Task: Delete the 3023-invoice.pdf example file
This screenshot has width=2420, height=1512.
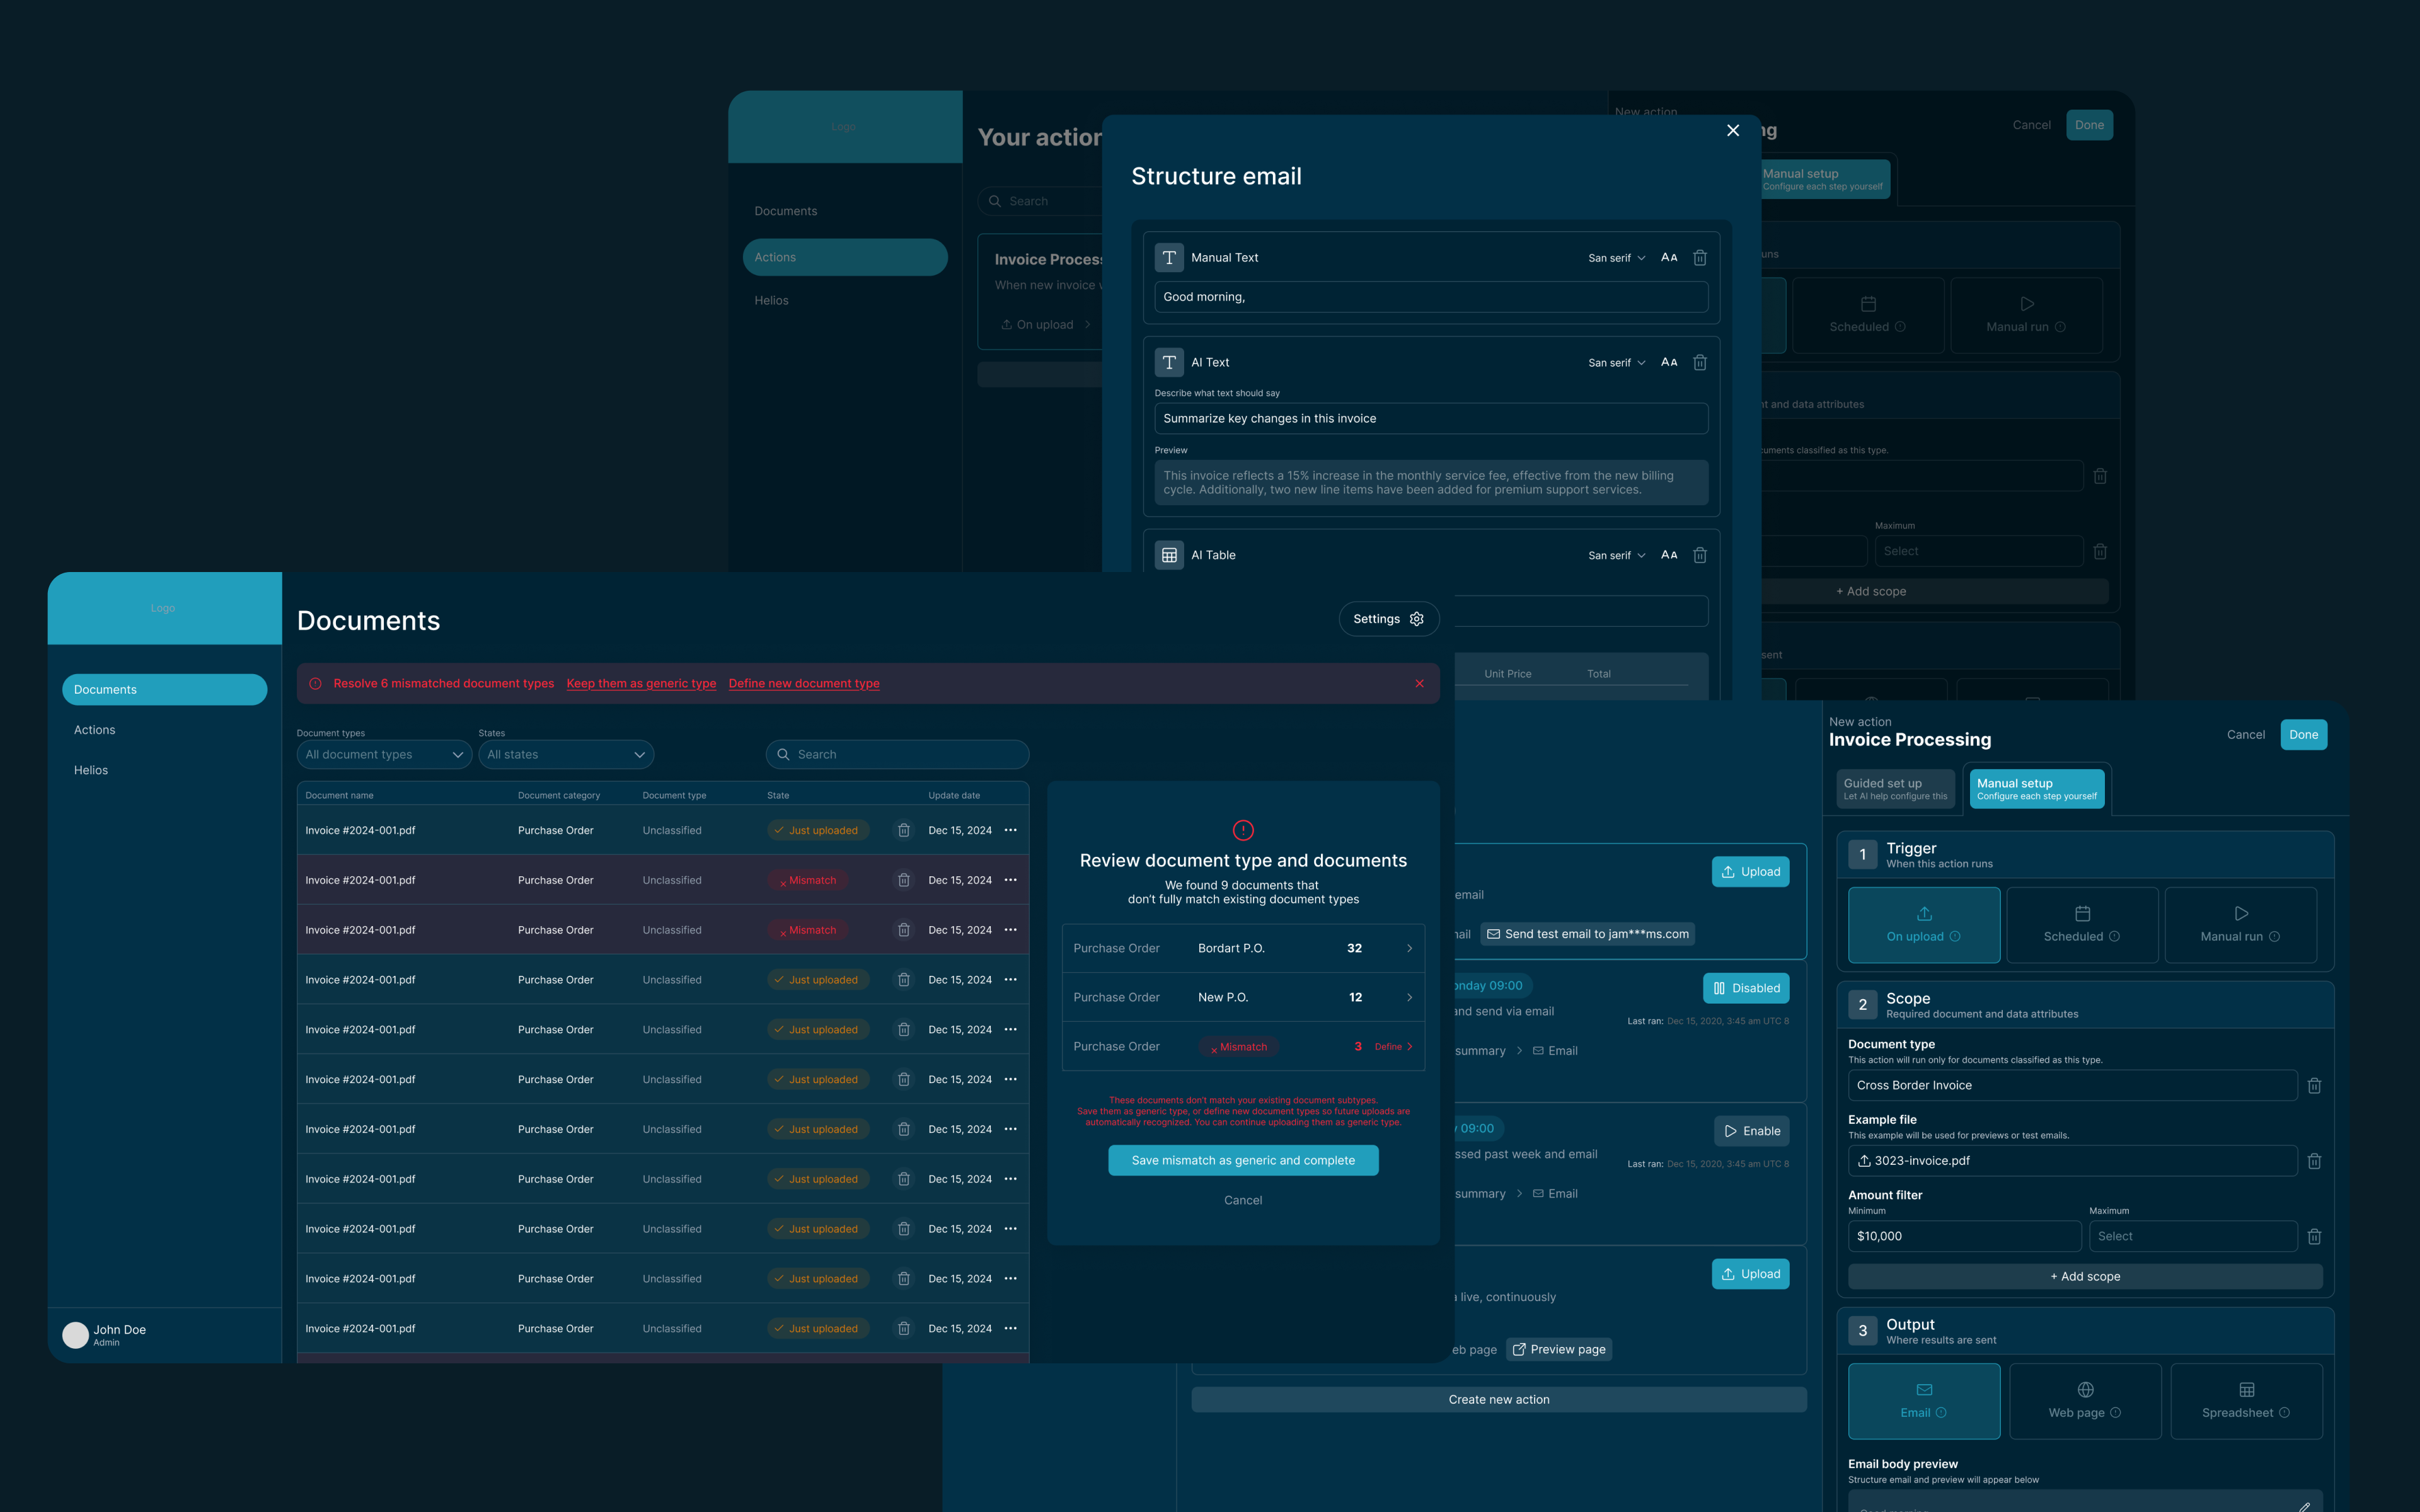Action: click(x=2314, y=1161)
